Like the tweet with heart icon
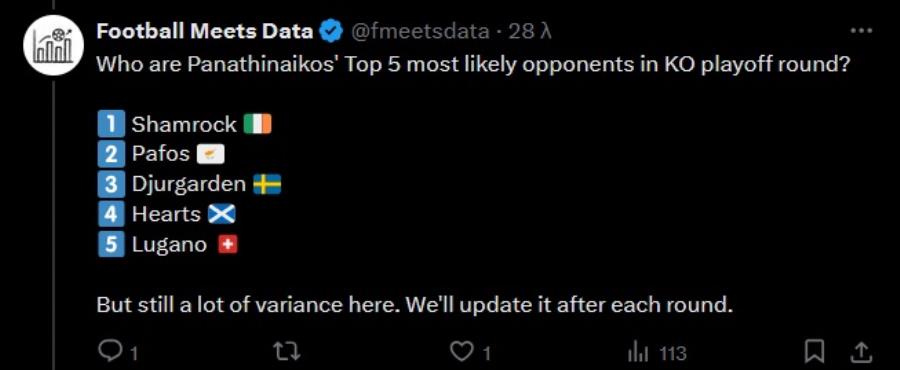Image resolution: width=900 pixels, height=370 pixels. coord(461,351)
